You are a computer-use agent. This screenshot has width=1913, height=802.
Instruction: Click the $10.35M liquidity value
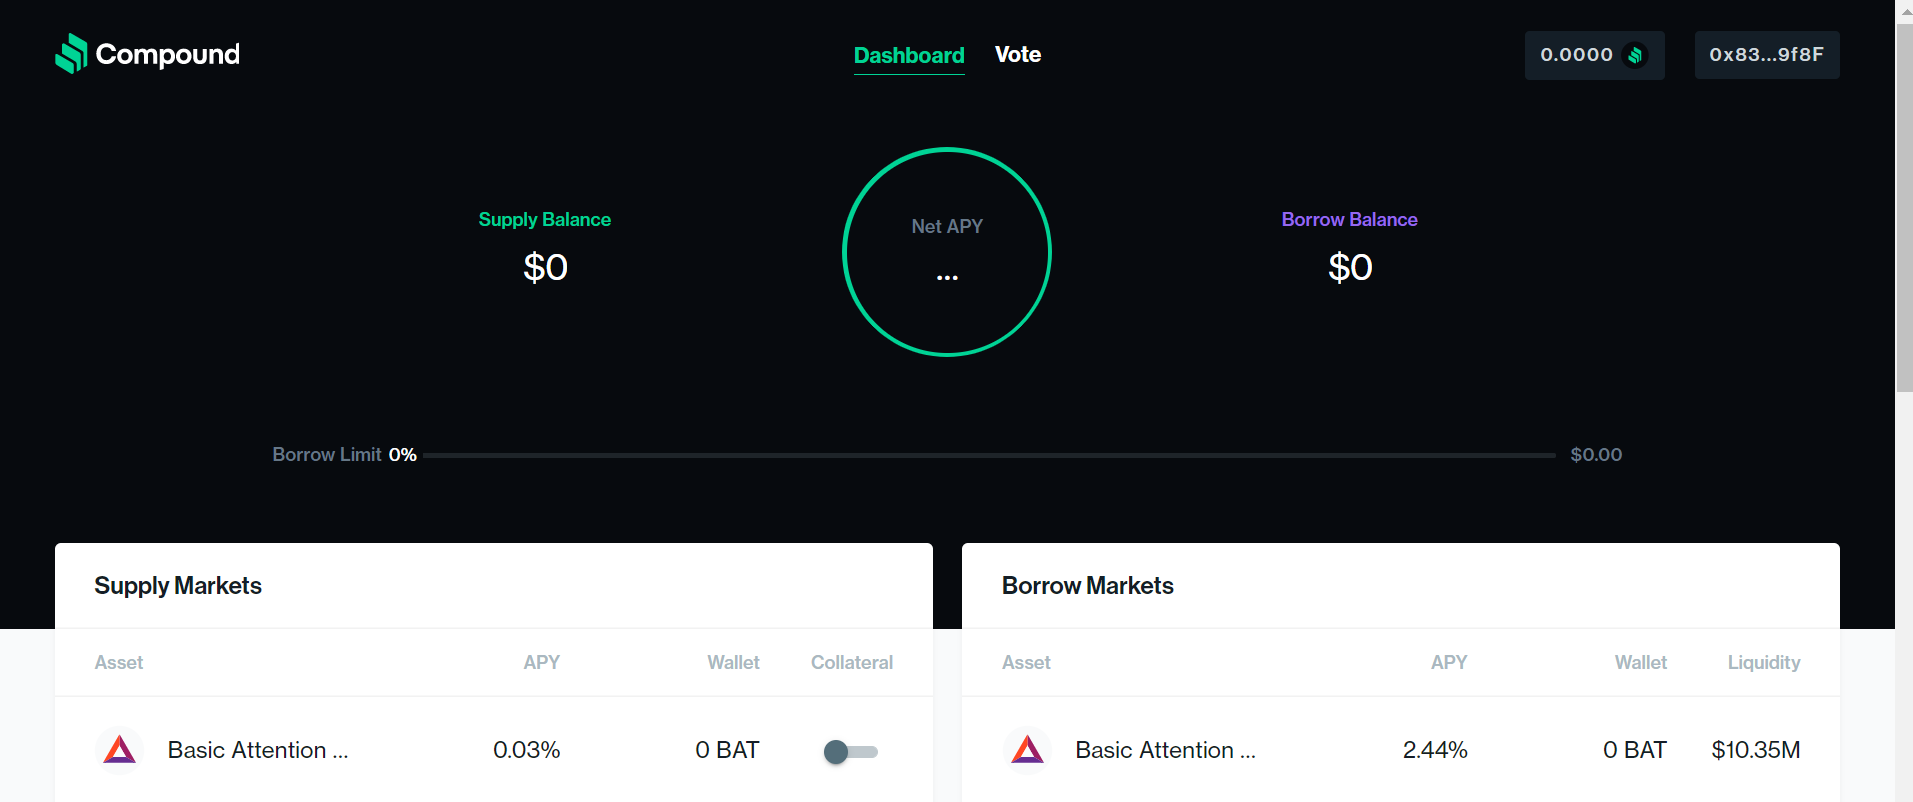click(x=1756, y=750)
